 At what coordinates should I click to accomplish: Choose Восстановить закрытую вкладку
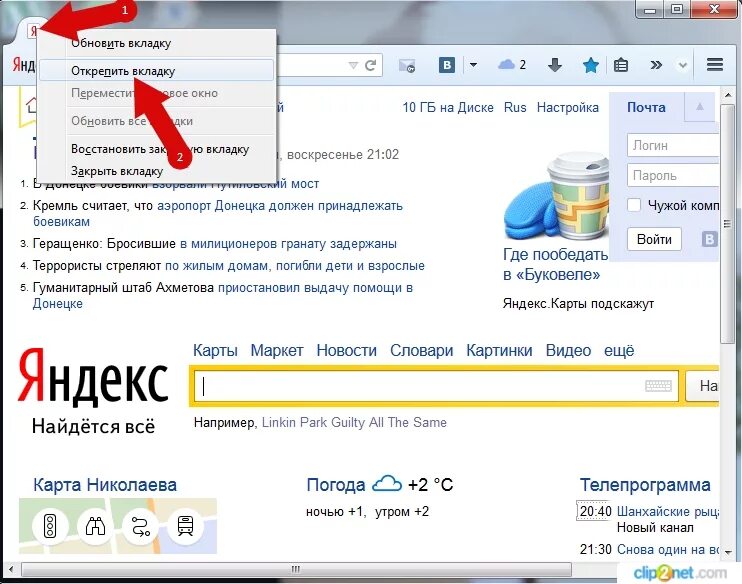(157, 149)
